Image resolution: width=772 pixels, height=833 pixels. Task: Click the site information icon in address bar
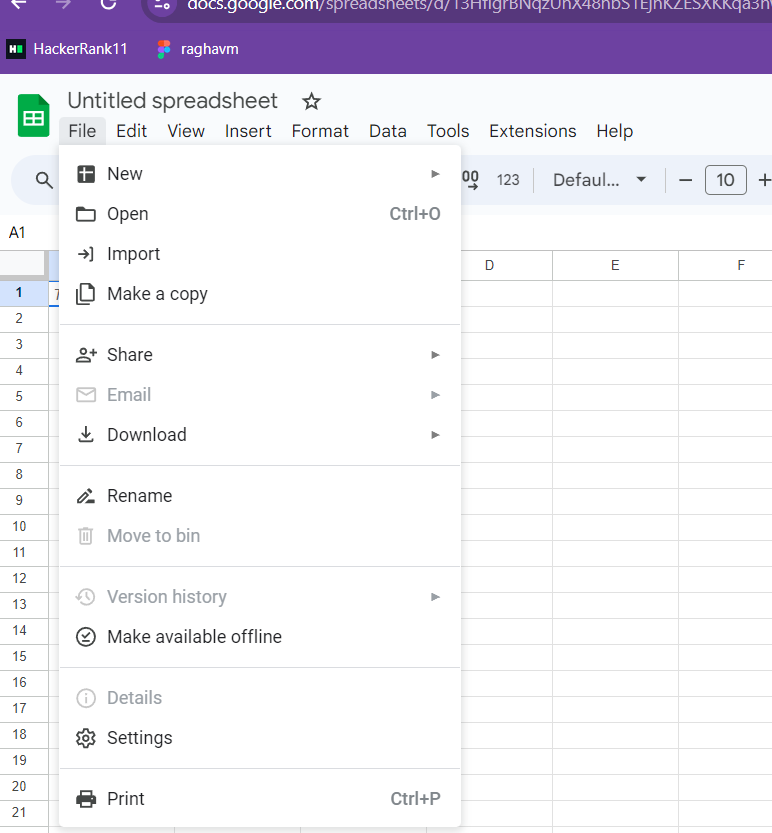point(163,5)
